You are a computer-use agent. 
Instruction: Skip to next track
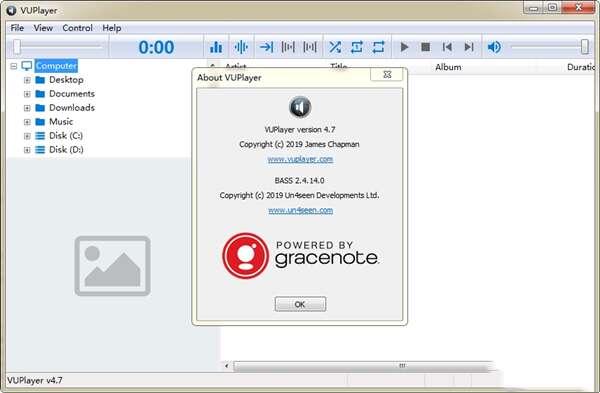pos(469,47)
